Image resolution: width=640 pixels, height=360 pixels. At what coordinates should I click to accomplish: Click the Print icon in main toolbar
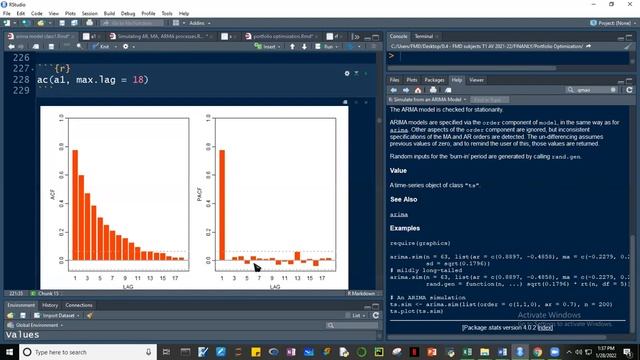coord(89,23)
